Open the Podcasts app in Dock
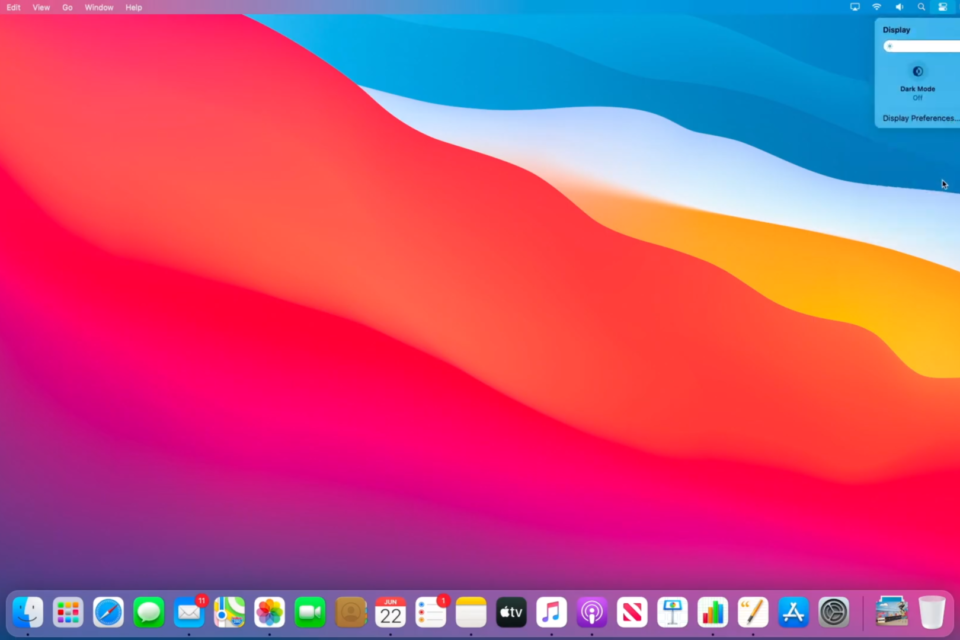The width and height of the screenshot is (960, 640). 592,611
